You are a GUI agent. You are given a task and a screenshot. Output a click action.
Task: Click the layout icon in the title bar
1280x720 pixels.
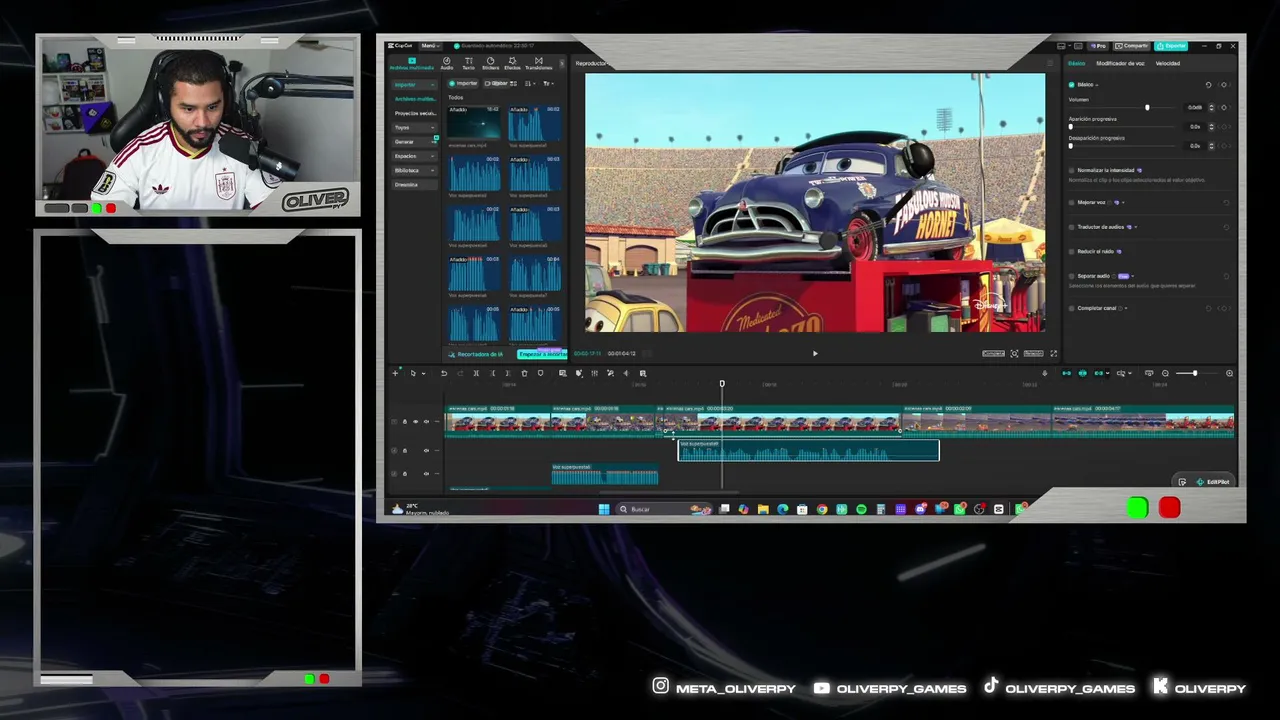[x=1061, y=46]
